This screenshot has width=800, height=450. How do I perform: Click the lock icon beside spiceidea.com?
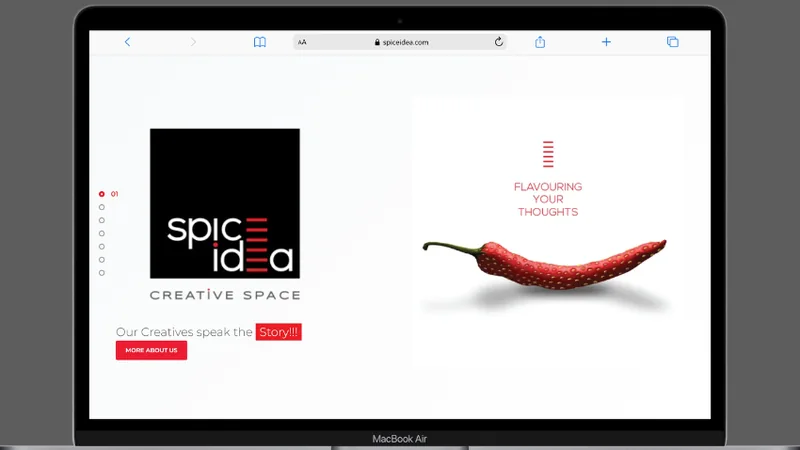(x=377, y=42)
